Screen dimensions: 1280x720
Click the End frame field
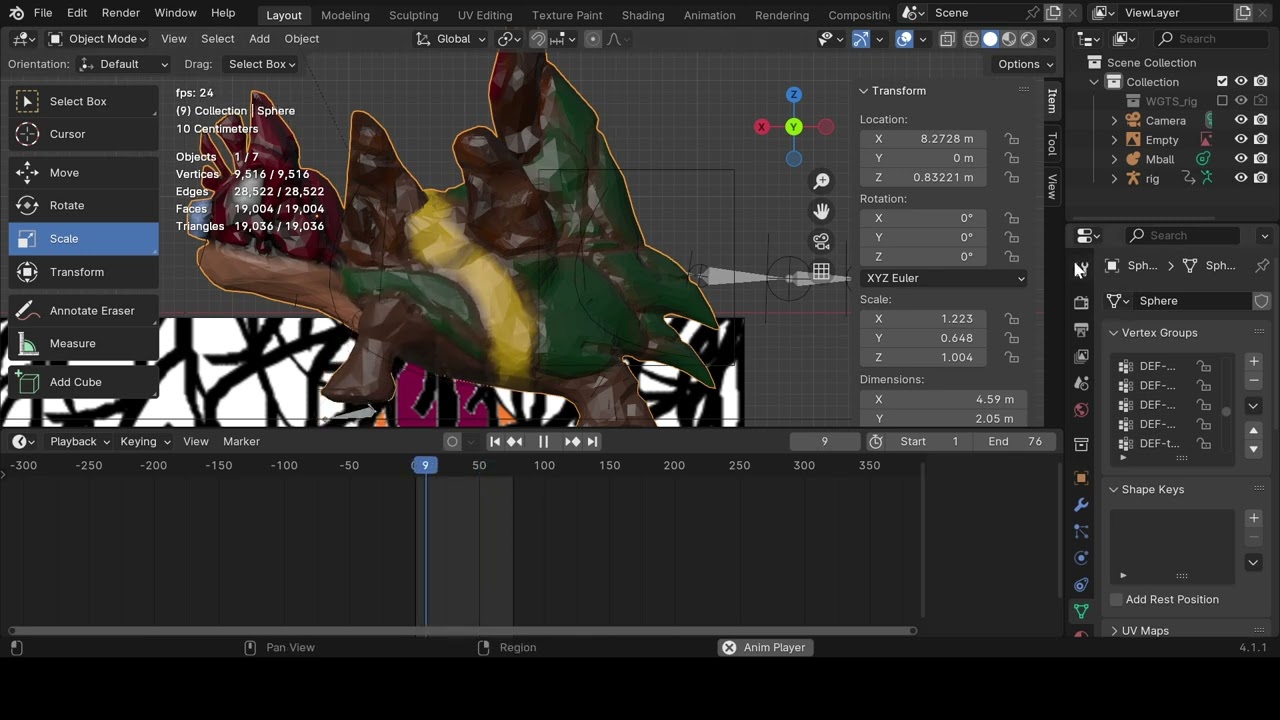coord(1014,441)
